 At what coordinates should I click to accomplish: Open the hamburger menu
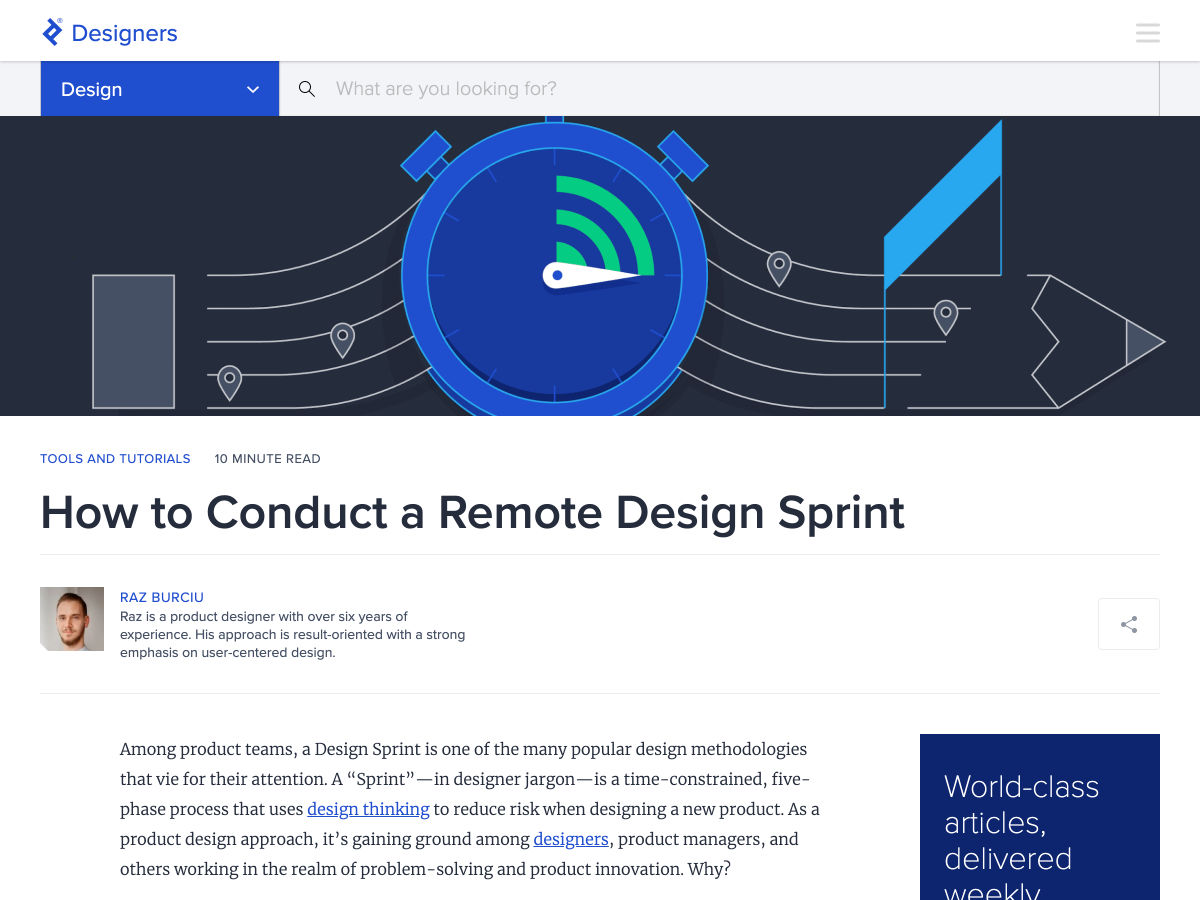[1148, 33]
